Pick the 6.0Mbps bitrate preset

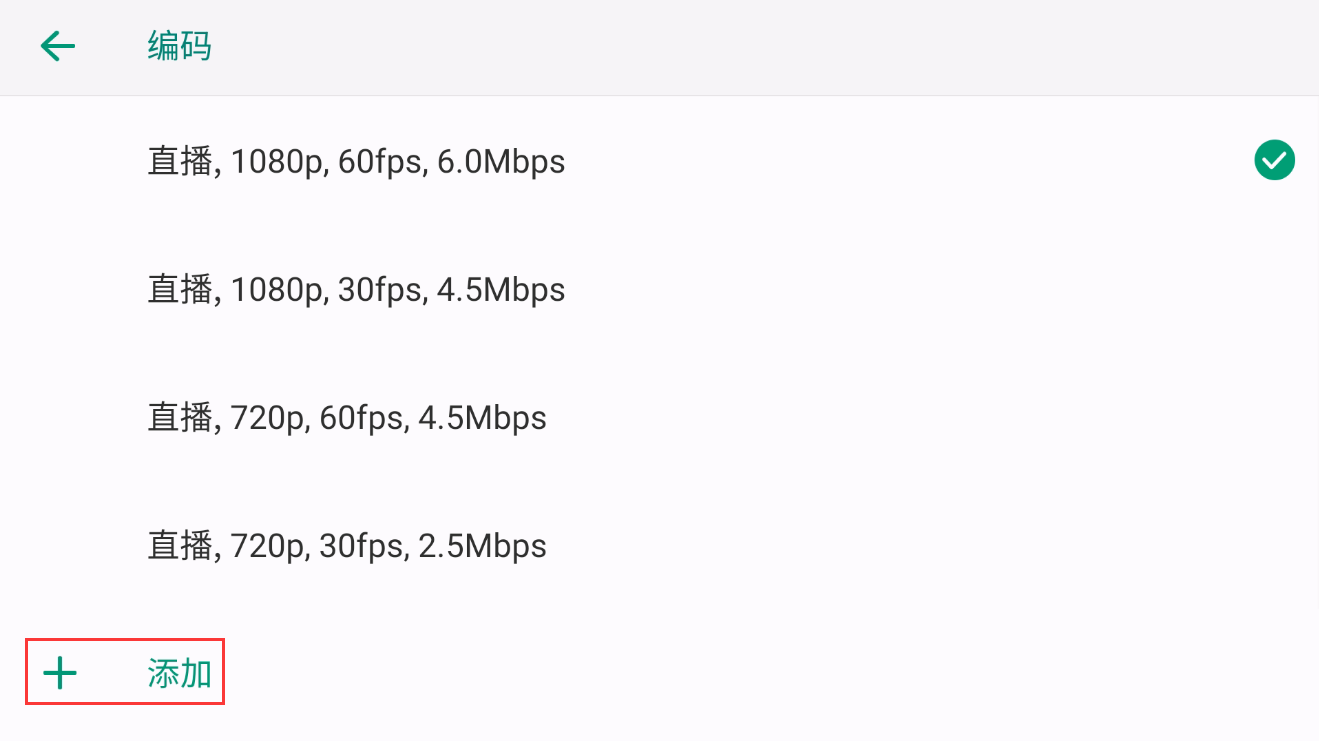click(x=659, y=161)
